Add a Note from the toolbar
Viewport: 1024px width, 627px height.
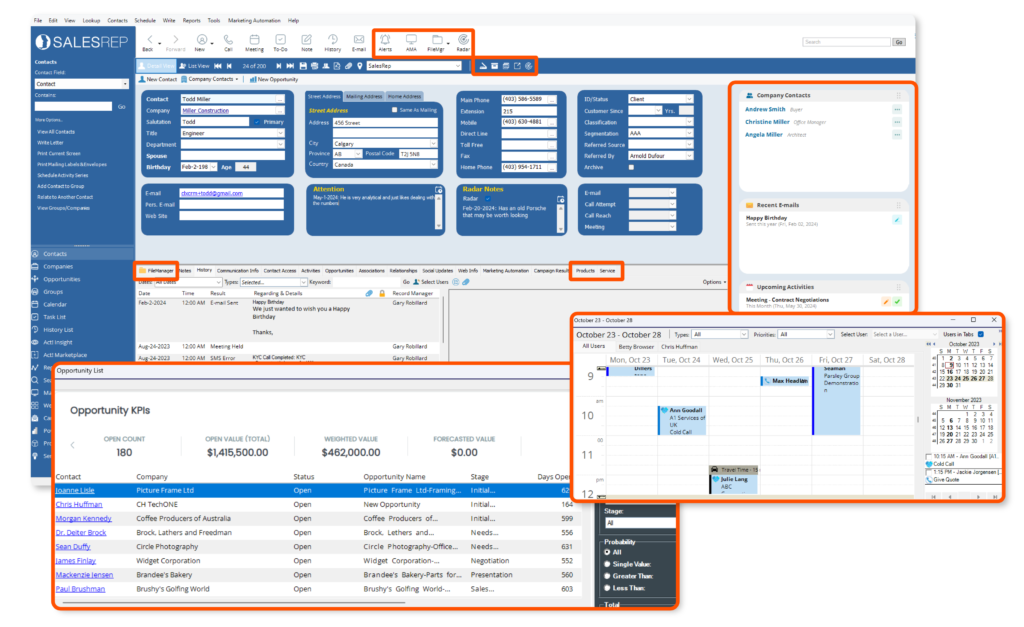click(306, 43)
